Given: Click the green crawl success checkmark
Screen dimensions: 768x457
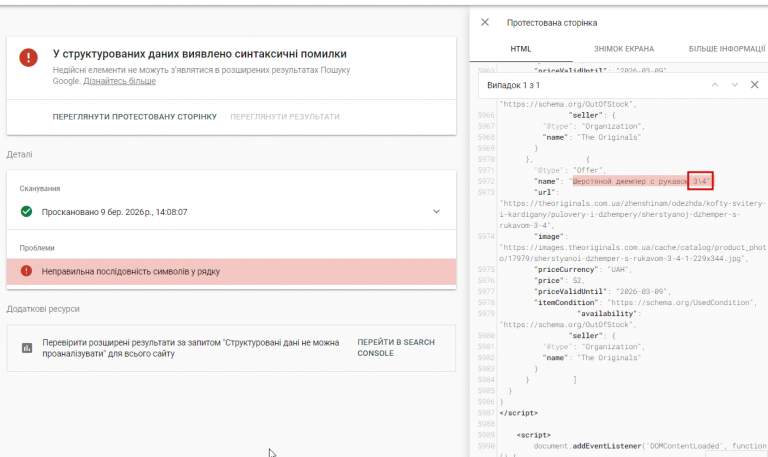Looking at the screenshot, I should coord(26,212).
